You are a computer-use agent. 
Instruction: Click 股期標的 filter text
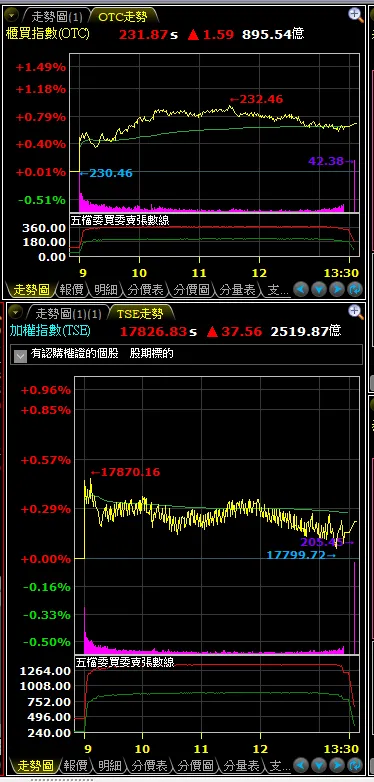pos(152,354)
